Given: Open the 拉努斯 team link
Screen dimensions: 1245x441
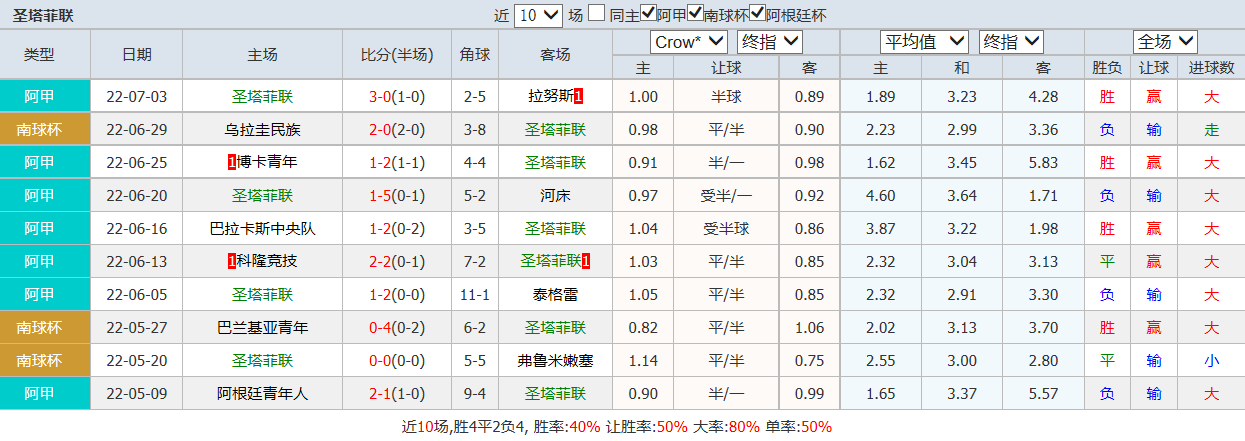Looking at the screenshot, I should (551, 97).
